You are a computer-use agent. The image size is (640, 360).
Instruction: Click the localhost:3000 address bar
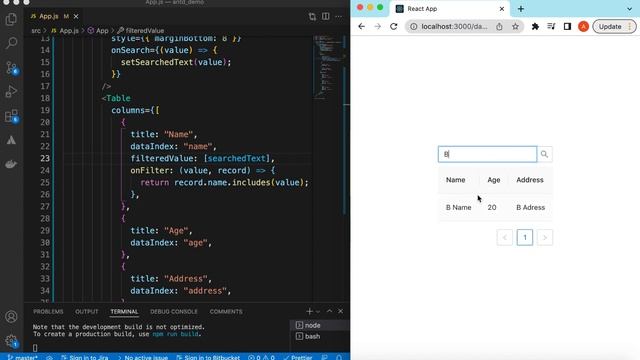454,27
